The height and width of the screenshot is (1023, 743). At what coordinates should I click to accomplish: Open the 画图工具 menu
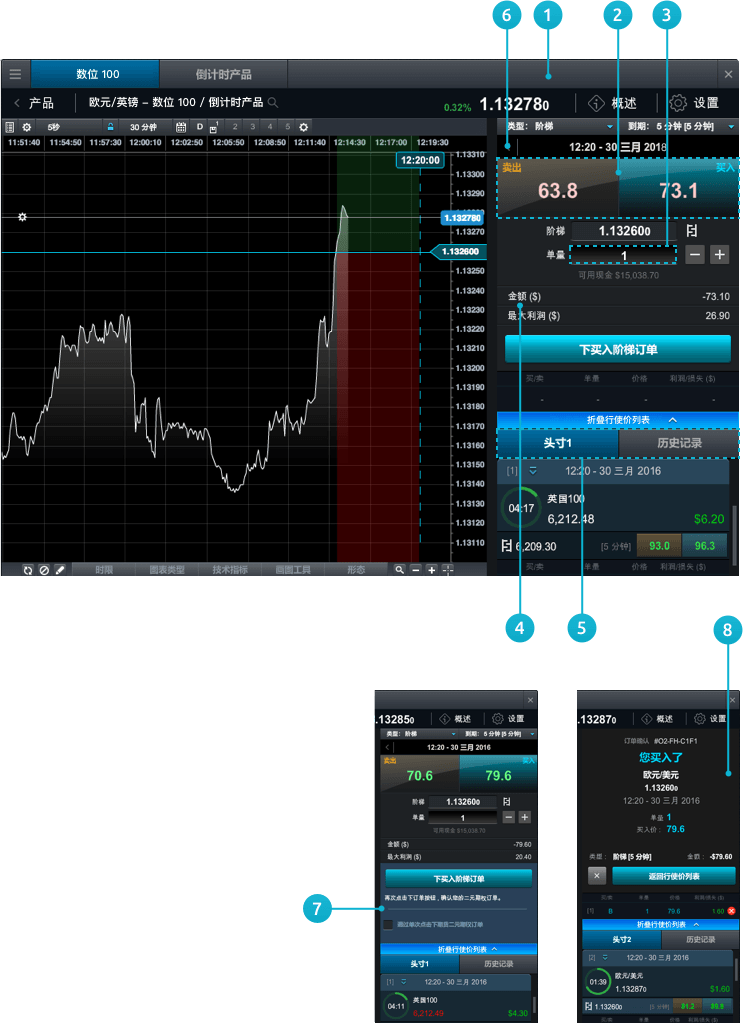pyautogui.click(x=293, y=570)
